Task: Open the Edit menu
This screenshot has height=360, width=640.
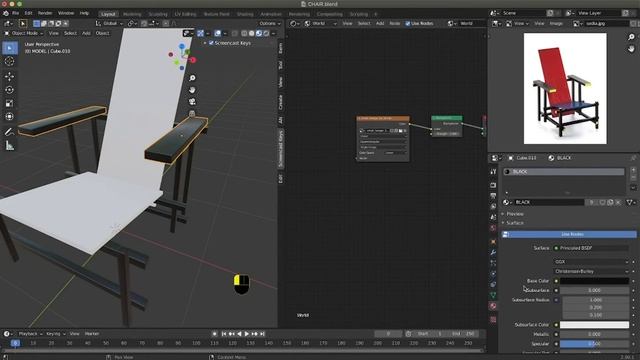Action: tap(28, 13)
